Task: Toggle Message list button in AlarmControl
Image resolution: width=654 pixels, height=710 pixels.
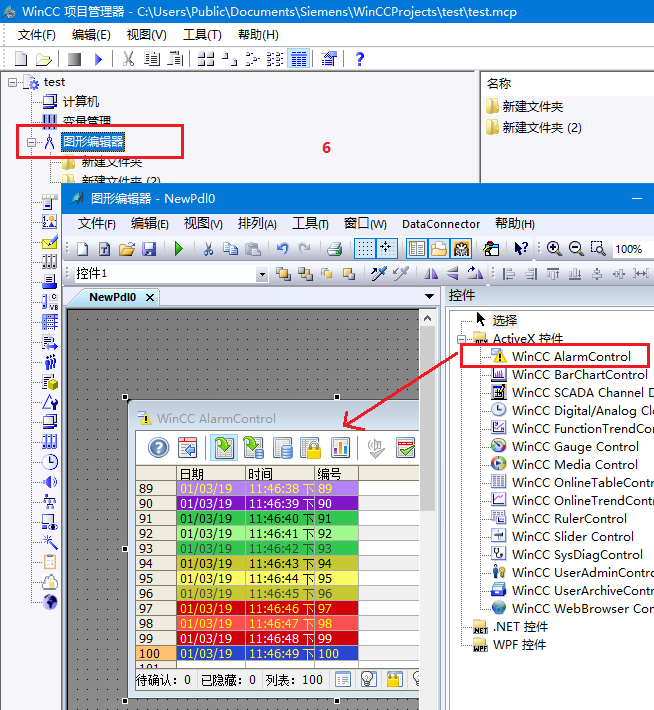Action: (x=224, y=448)
